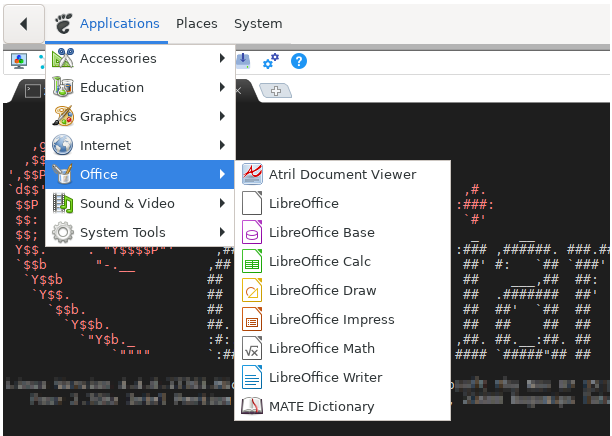Viewport: 612px width, 436px height.
Task: Expand the Internet submenu arrow
Action: (x=222, y=145)
